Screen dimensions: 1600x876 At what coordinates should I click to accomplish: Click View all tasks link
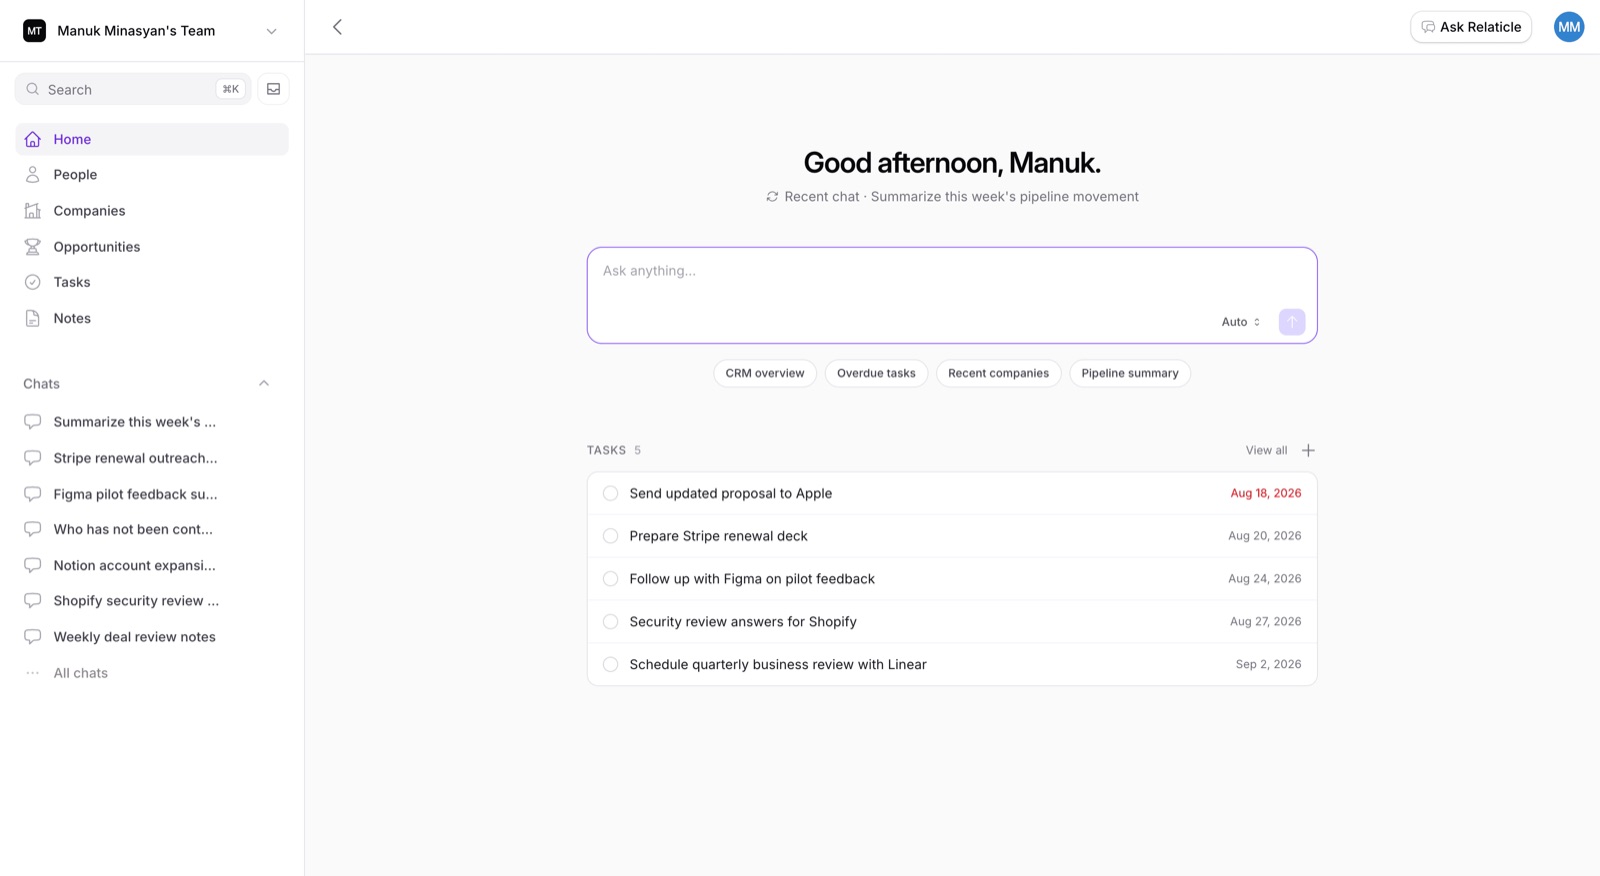click(1266, 450)
